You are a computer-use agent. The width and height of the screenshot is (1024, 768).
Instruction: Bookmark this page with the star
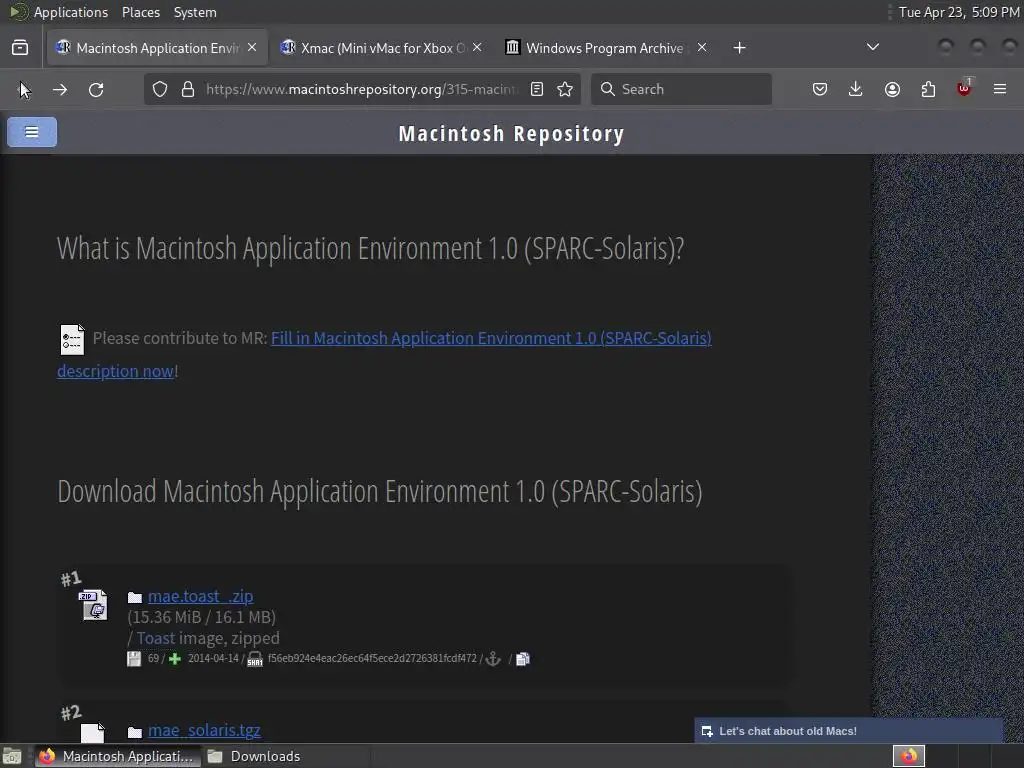point(566,89)
